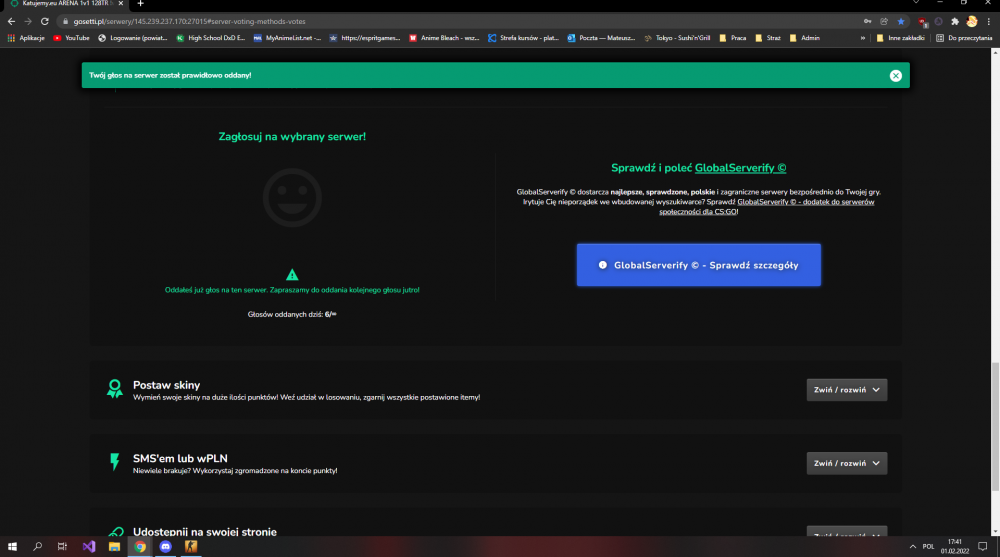The width and height of the screenshot is (1000, 557).
Task: Open the Chrome extensions puzzle icon
Action: click(955, 22)
